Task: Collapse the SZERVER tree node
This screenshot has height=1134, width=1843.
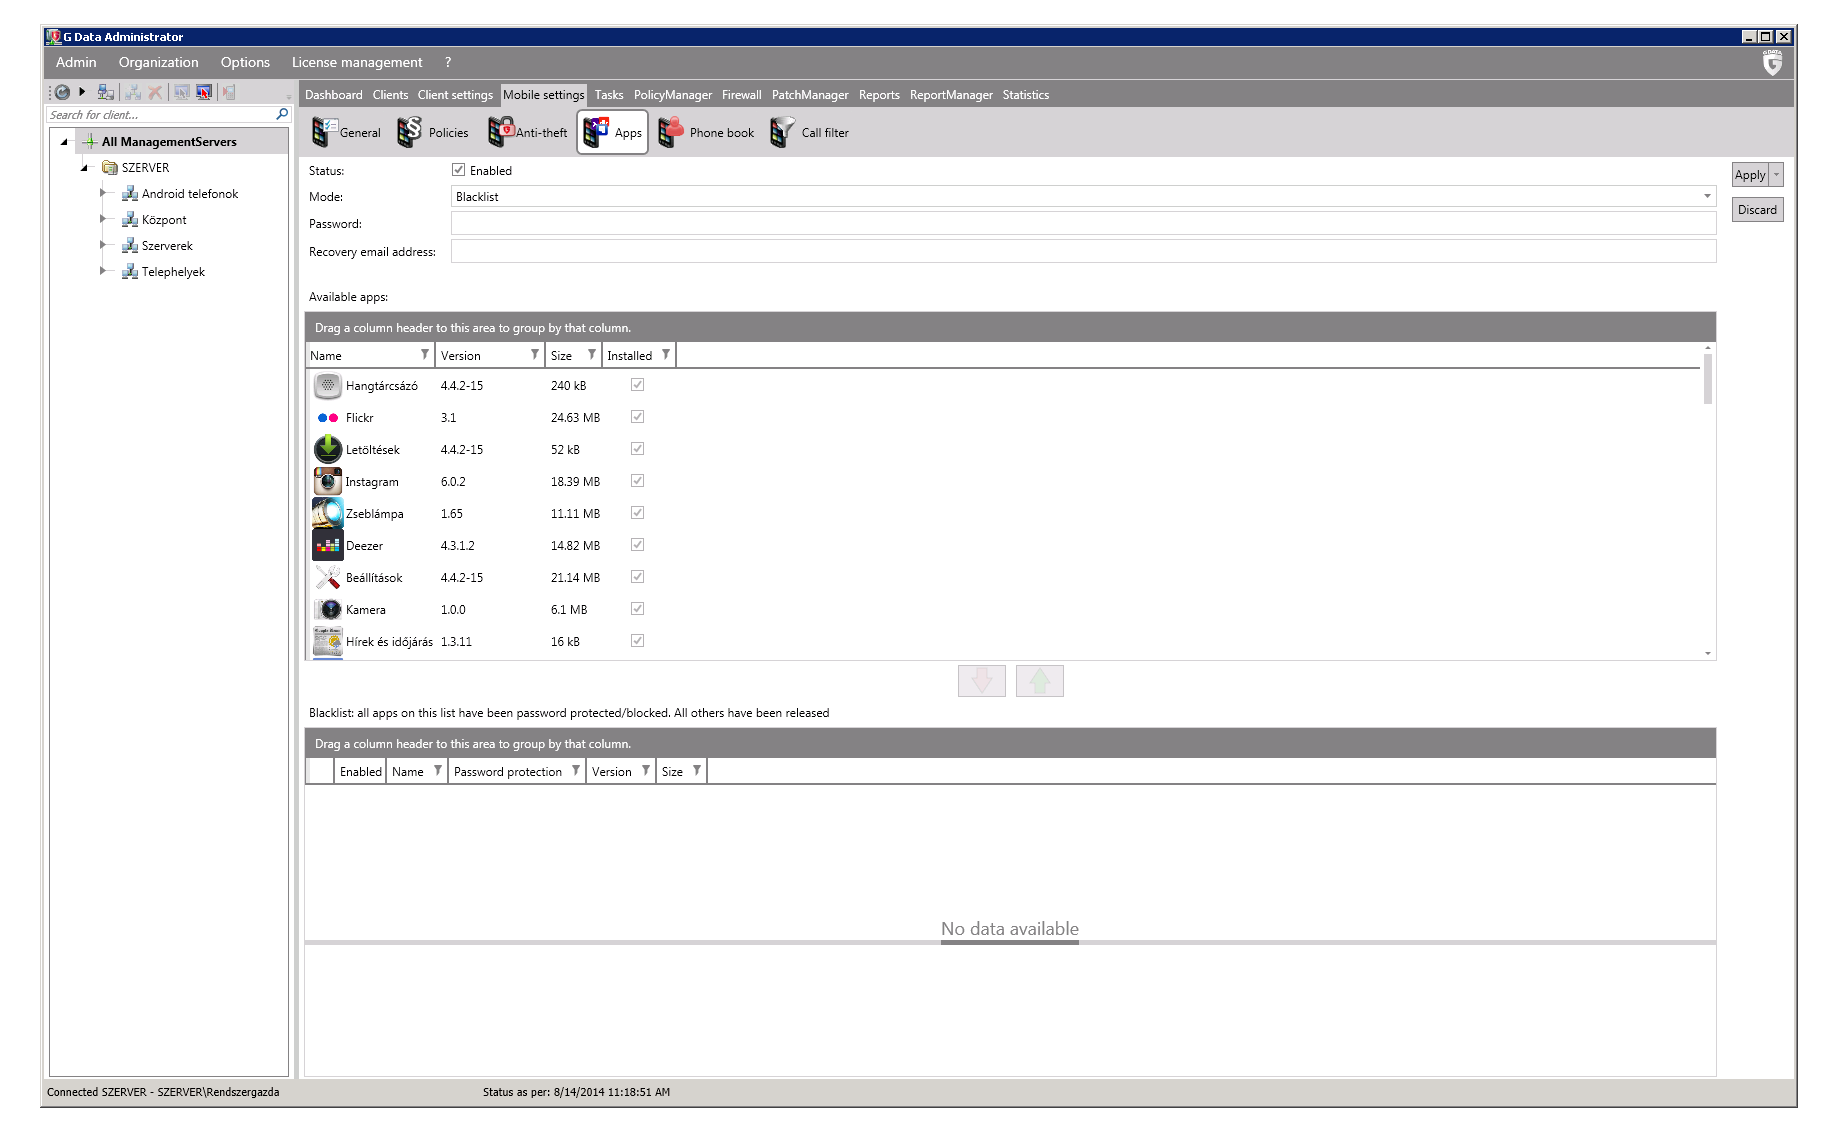Action: [84, 168]
